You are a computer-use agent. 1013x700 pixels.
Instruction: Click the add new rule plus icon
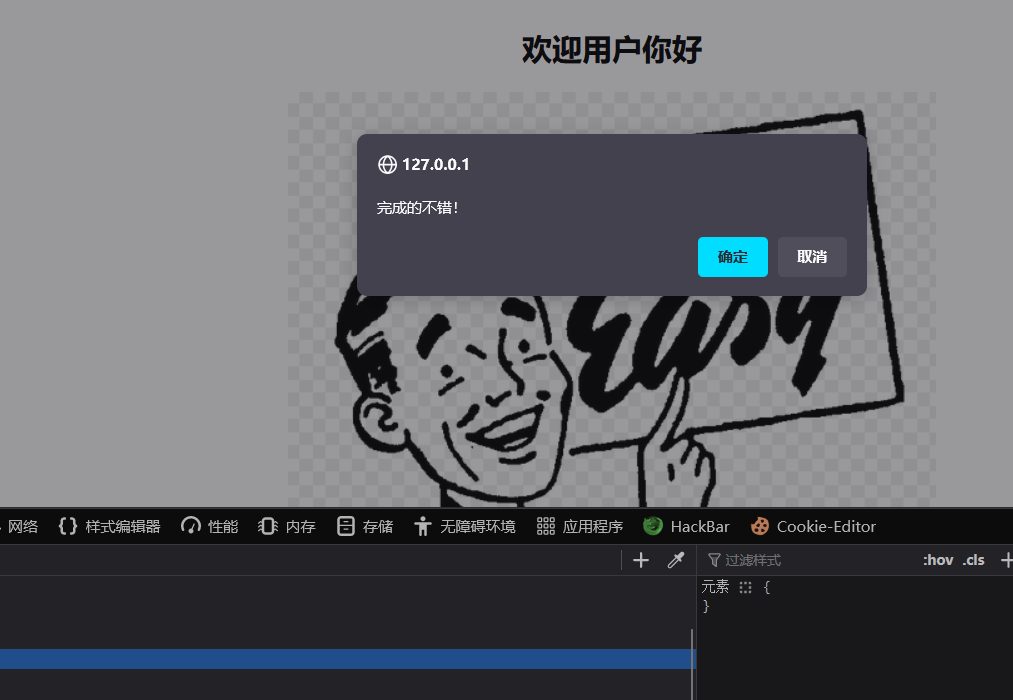click(1006, 560)
